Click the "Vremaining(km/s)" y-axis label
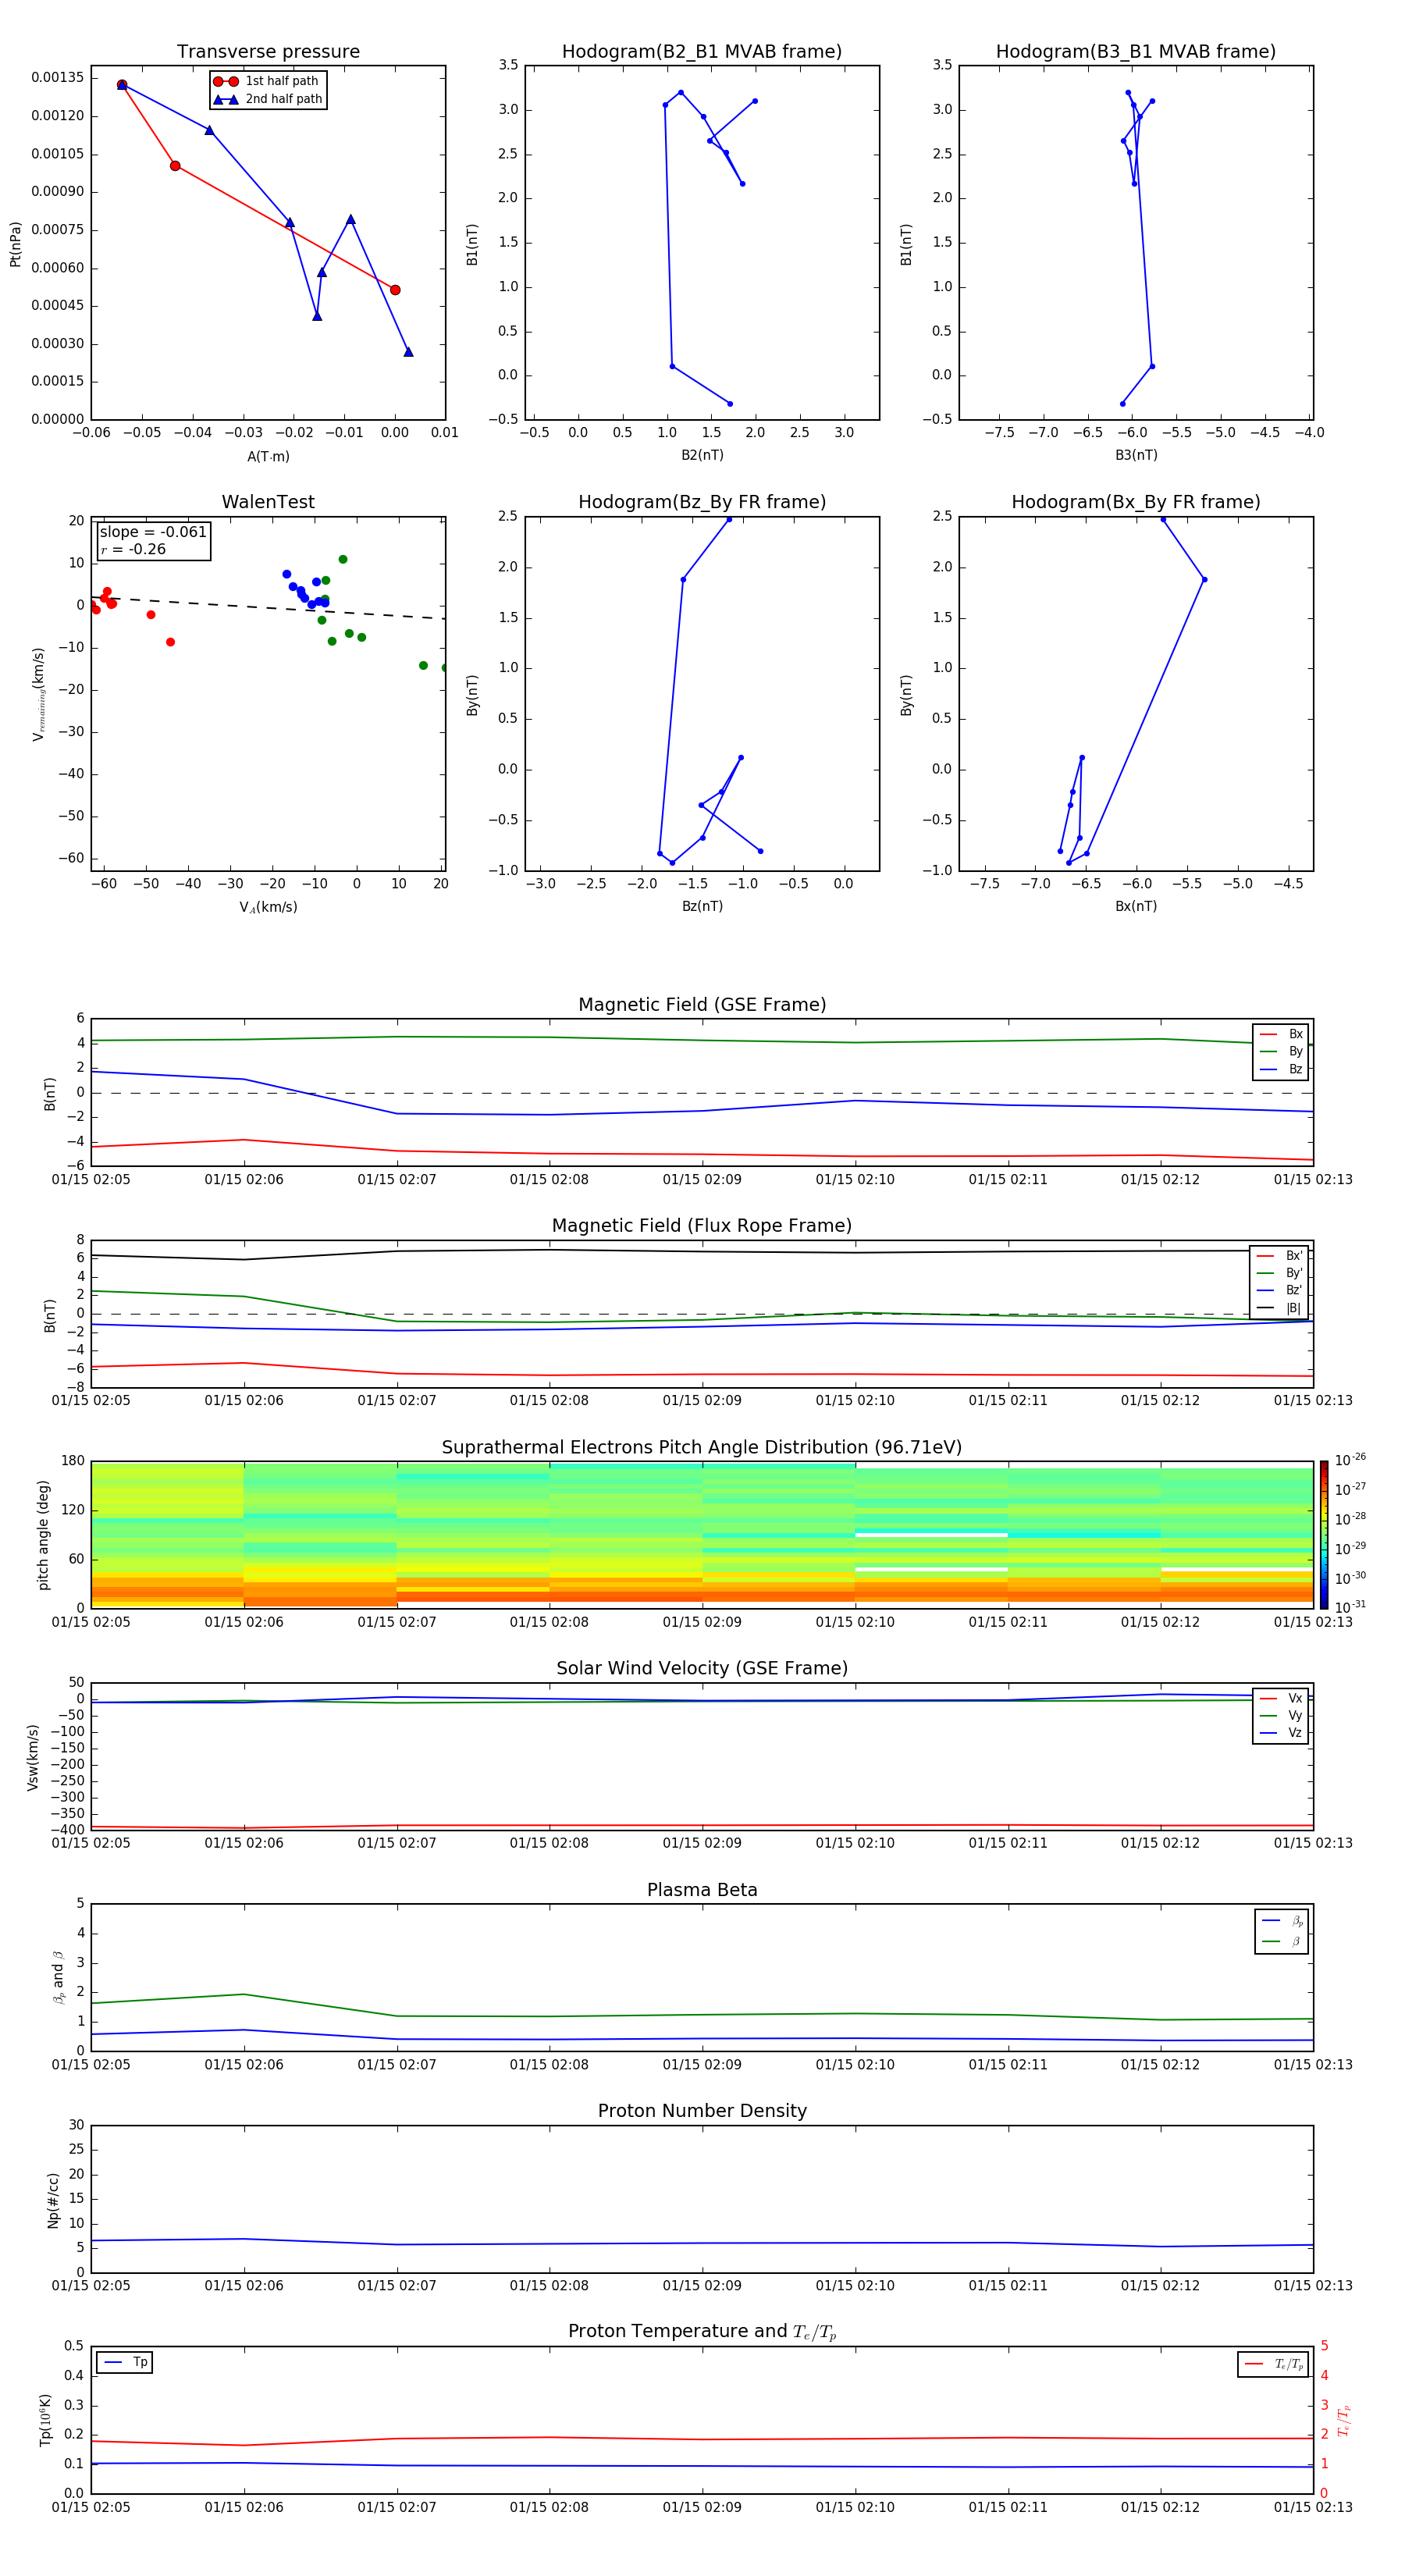This screenshot has height=2576, width=1405. click(39, 694)
